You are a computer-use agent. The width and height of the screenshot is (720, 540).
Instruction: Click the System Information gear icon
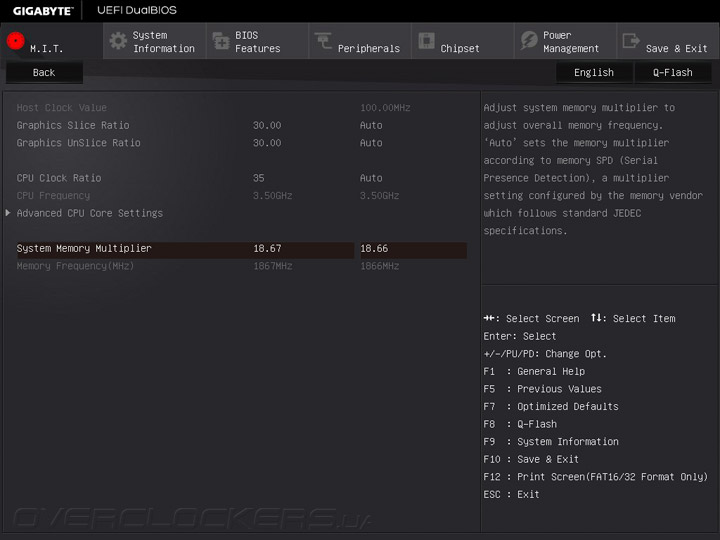(x=118, y=41)
